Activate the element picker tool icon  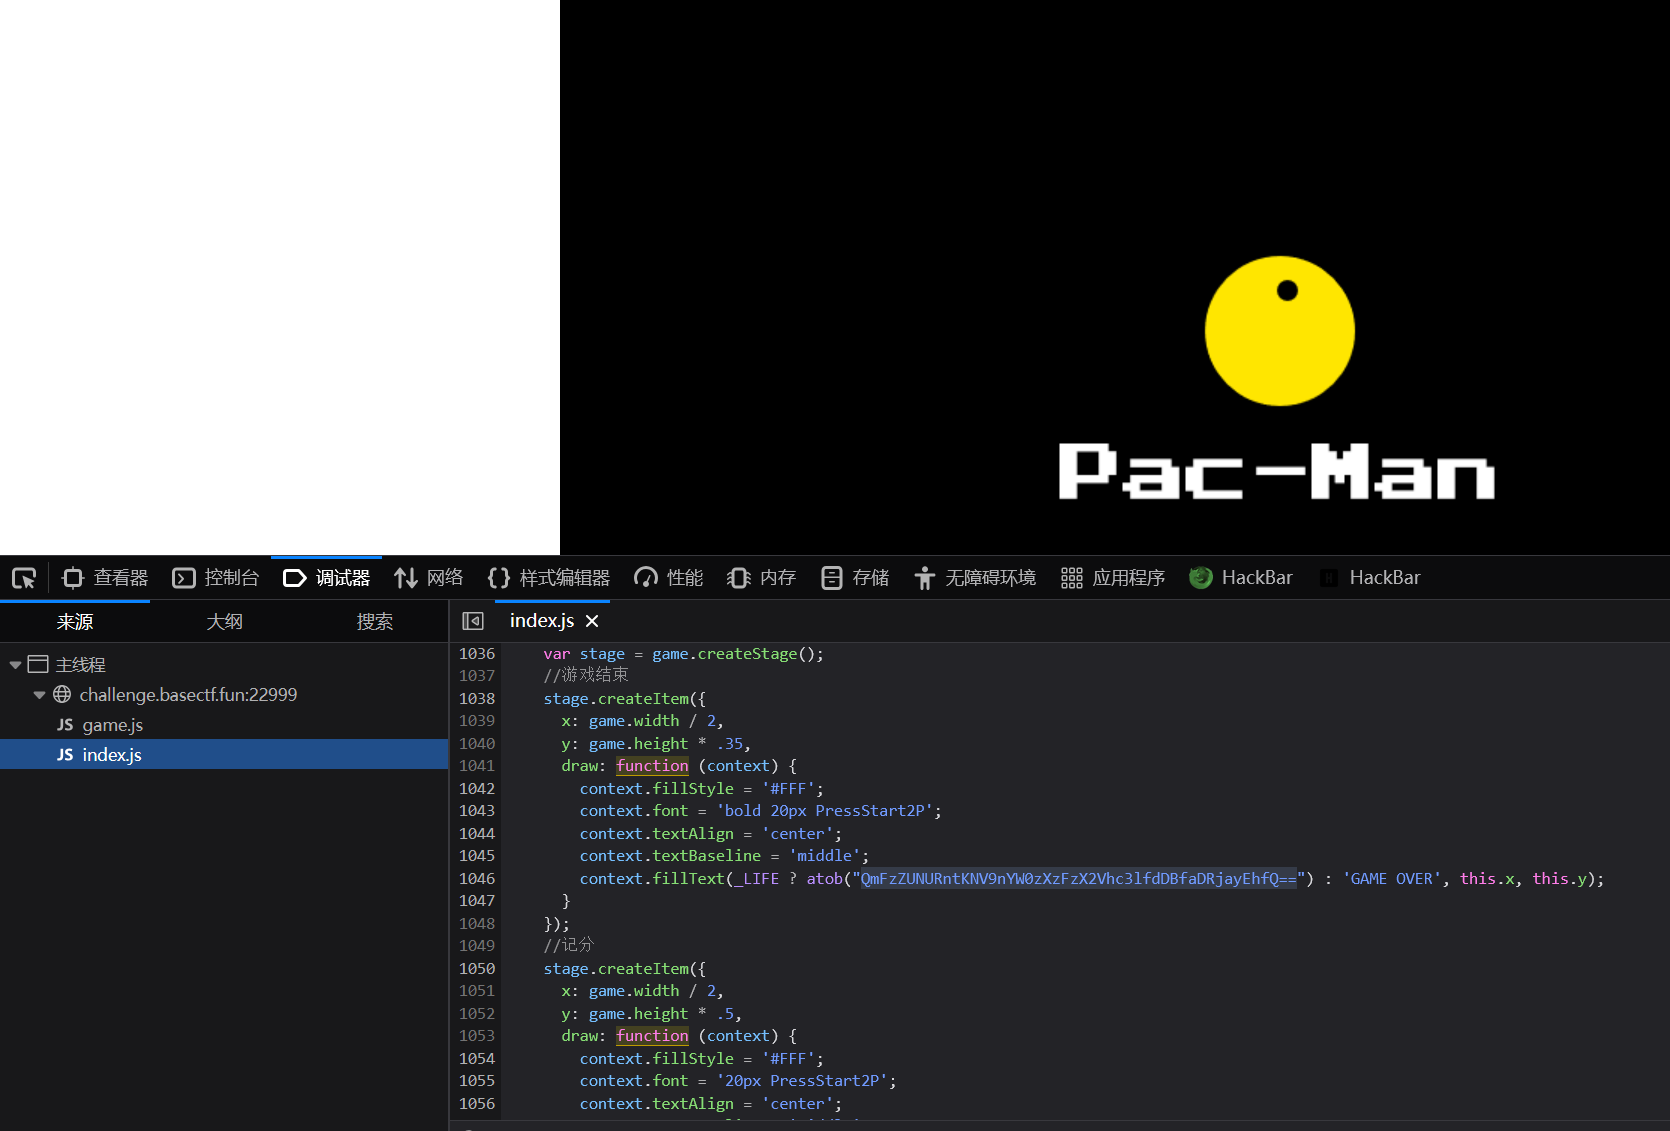click(x=24, y=578)
